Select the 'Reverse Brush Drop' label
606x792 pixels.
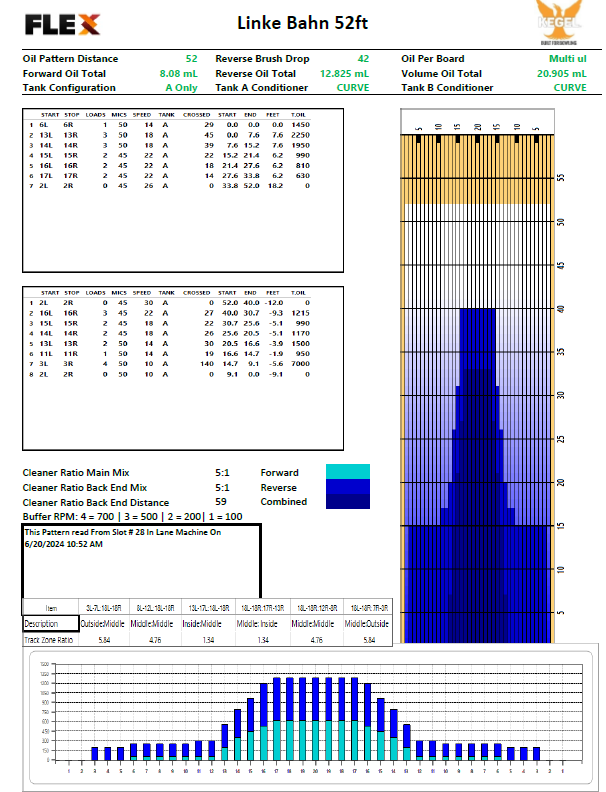(262, 59)
